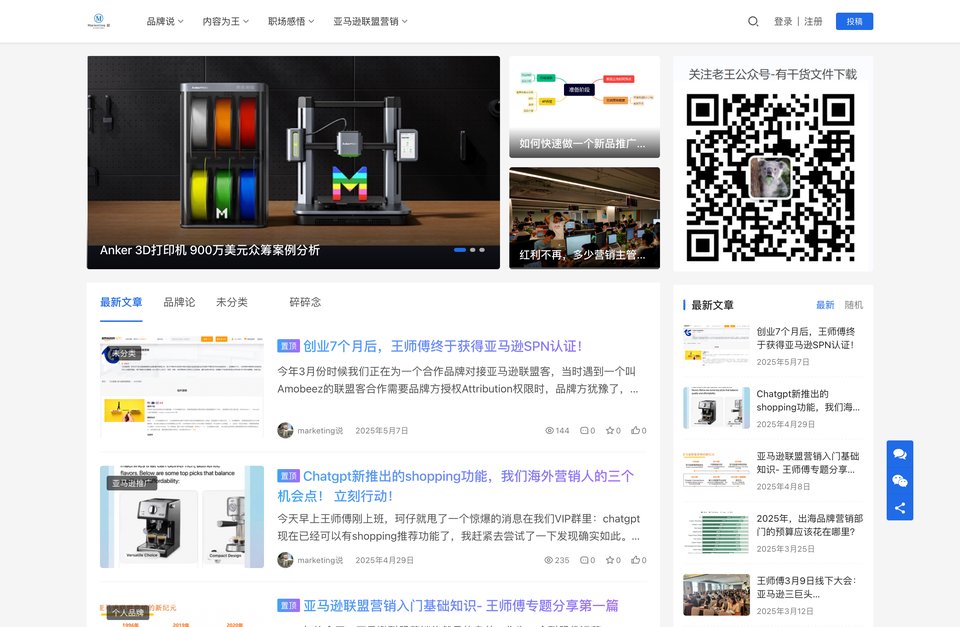The image size is (960, 627).
Task: Click the 登录 link
Action: coord(783,21)
